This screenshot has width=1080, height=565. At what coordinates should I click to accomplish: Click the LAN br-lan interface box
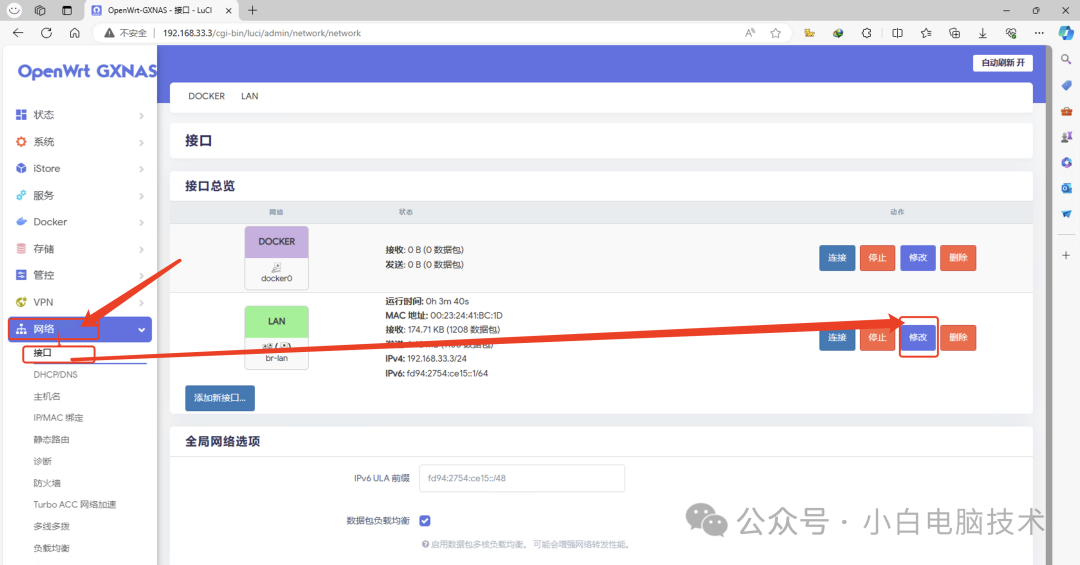(276, 338)
